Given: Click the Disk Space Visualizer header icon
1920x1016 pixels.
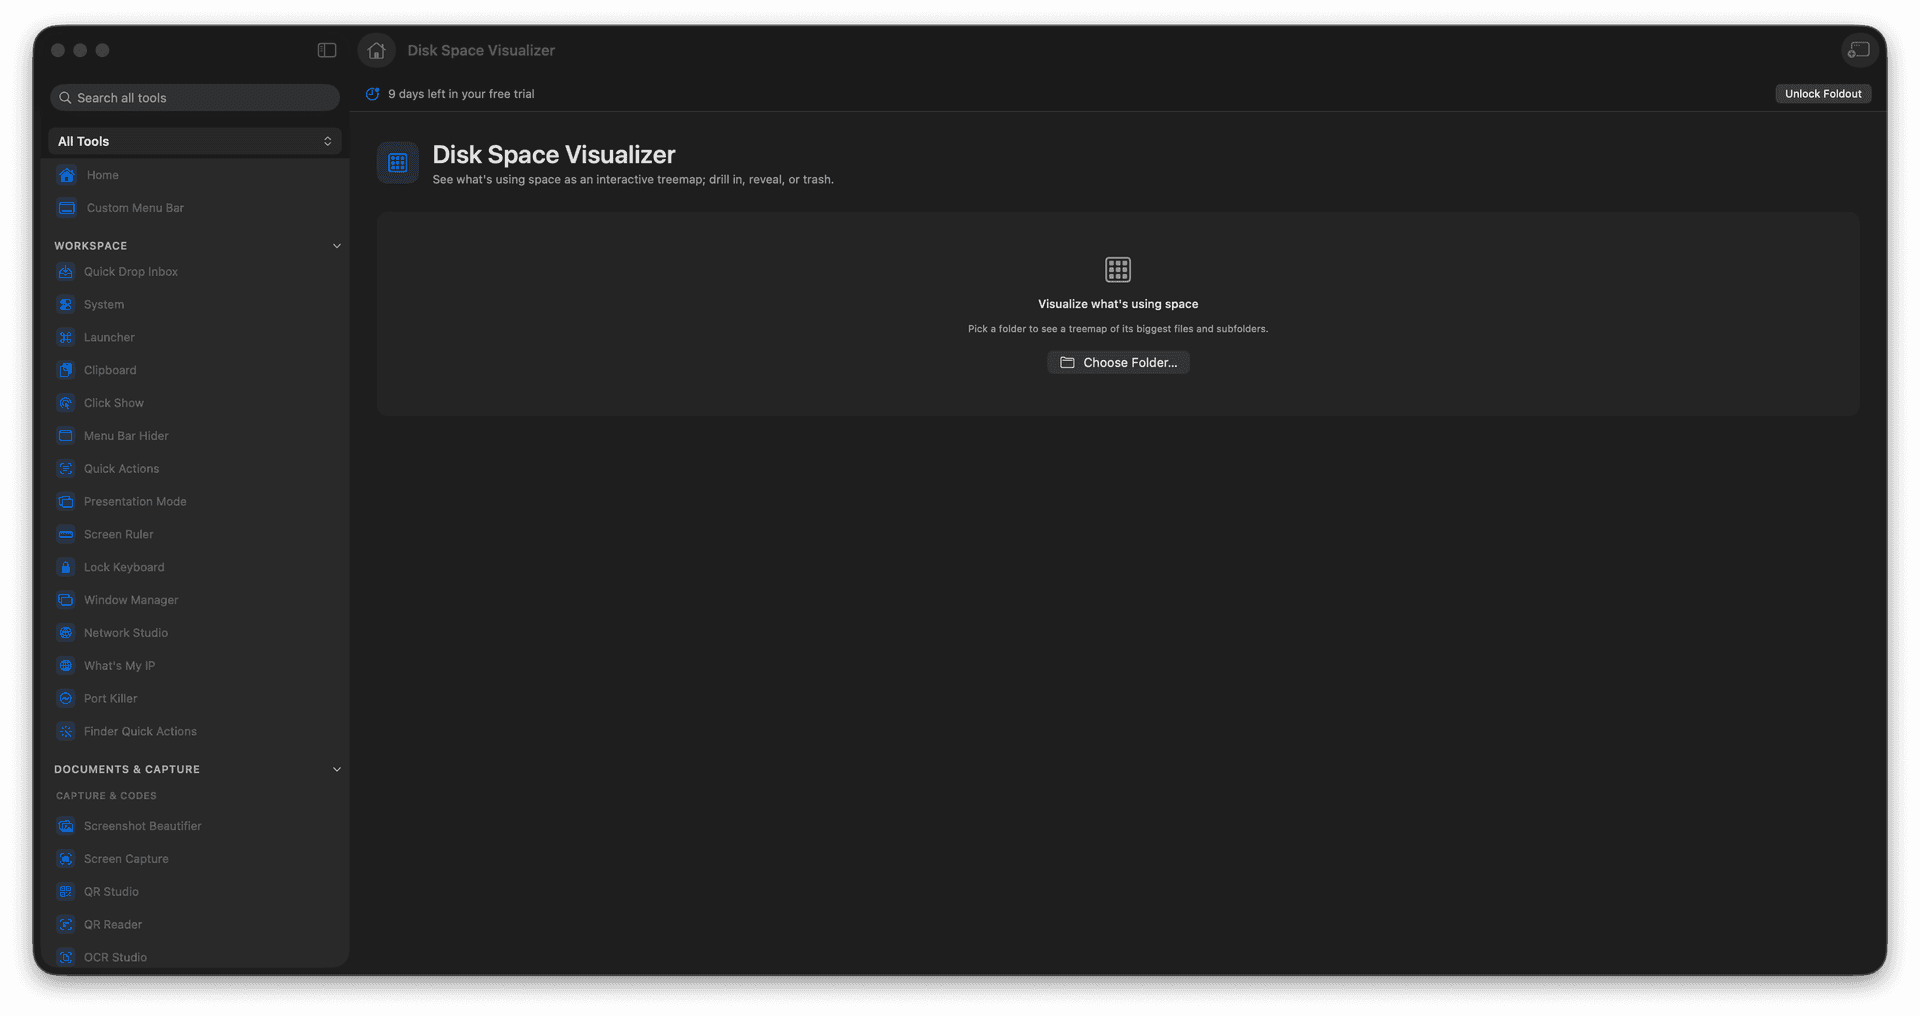Looking at the screenshot, I should pyautogui.click(x=398, y=163).
